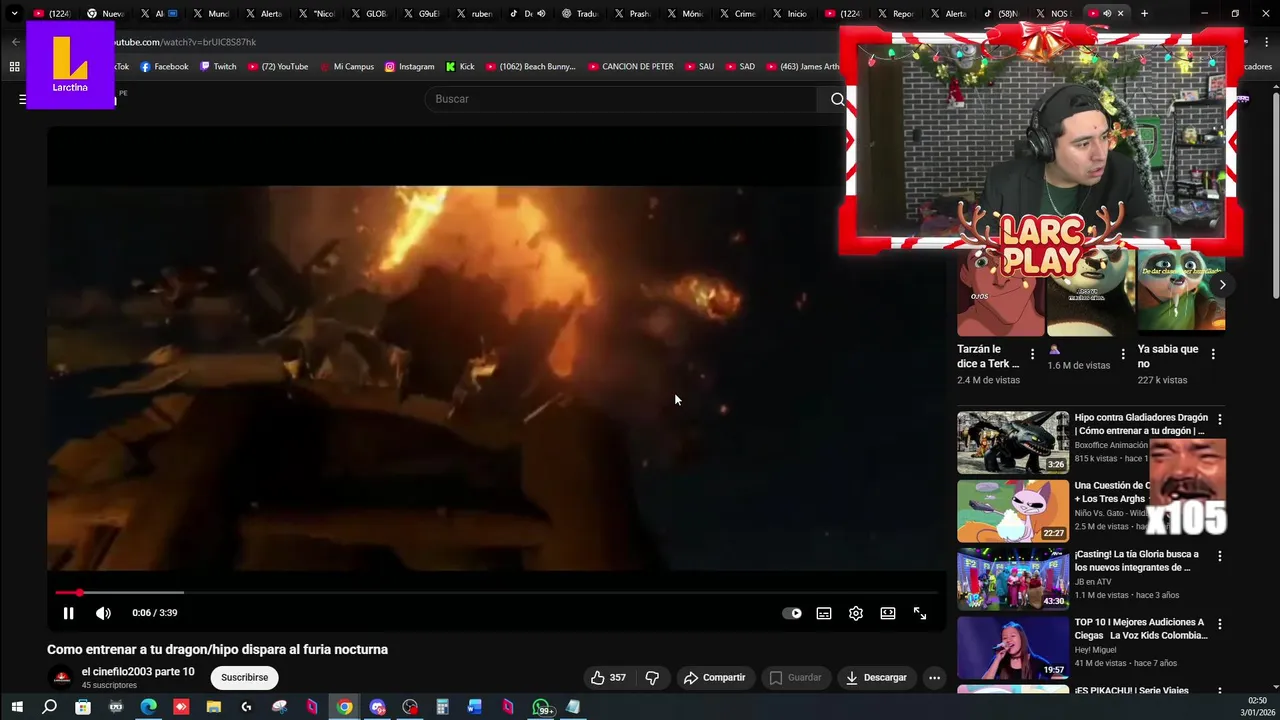Open a new browser tab with plus button

[x=1144, y=13]
